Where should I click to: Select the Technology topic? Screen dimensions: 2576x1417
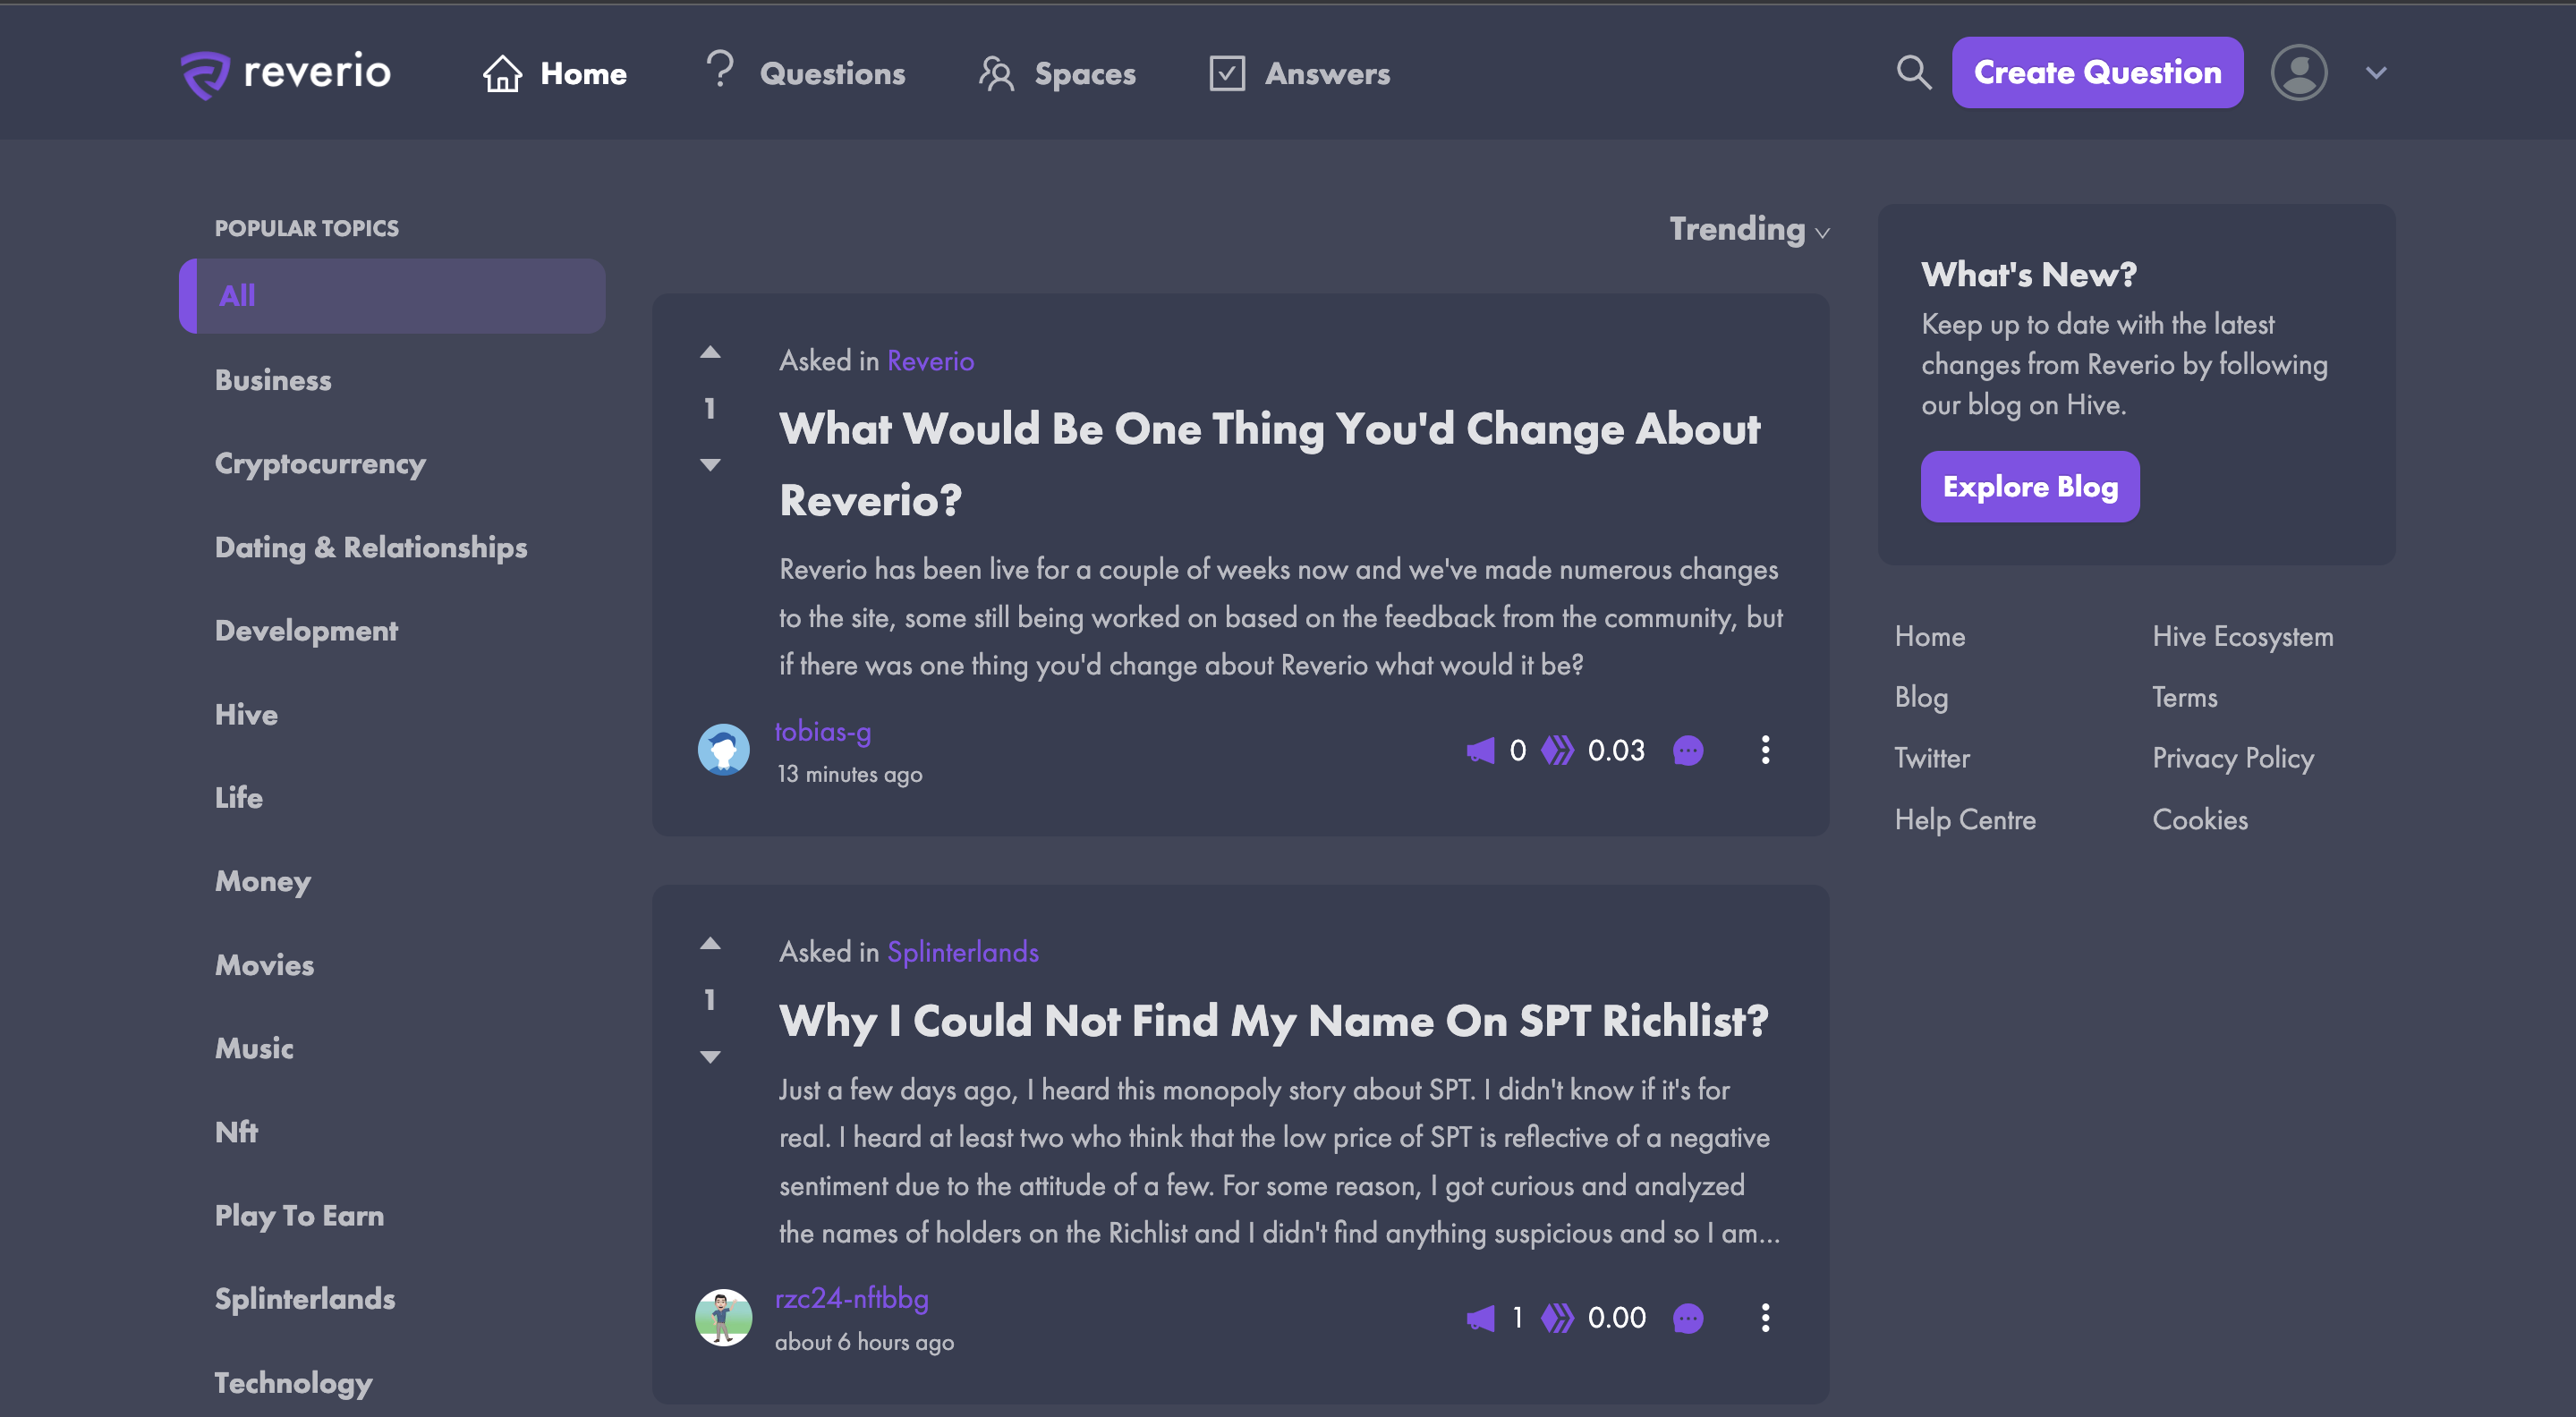293,1382
